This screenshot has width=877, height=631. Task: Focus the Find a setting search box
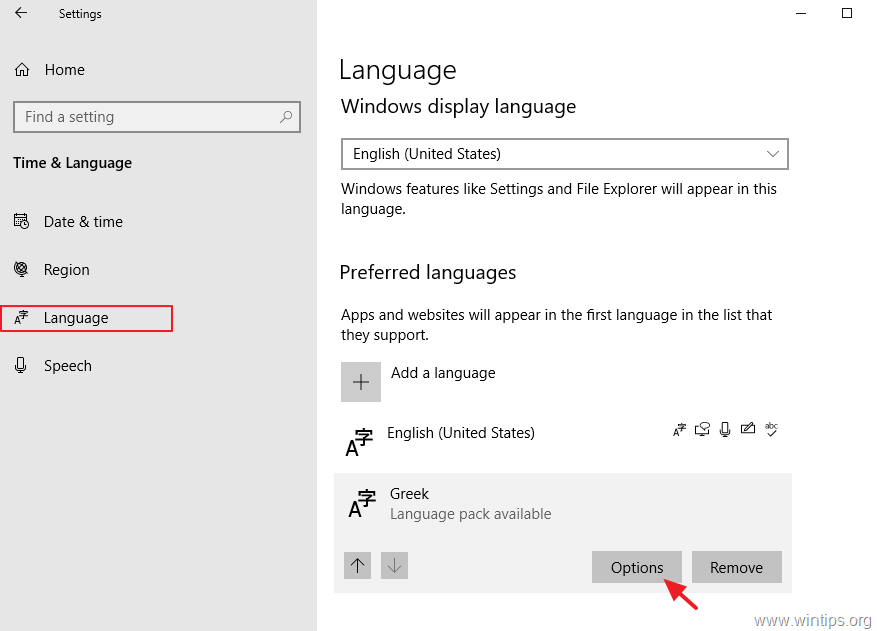click(157, 117)
